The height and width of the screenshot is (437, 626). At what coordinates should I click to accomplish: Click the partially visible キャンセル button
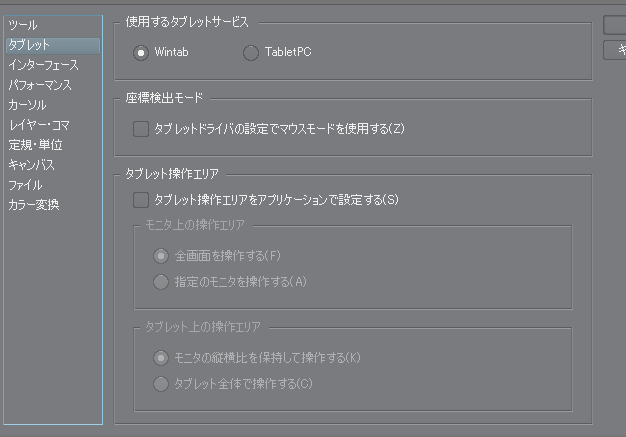coord(616,51)
